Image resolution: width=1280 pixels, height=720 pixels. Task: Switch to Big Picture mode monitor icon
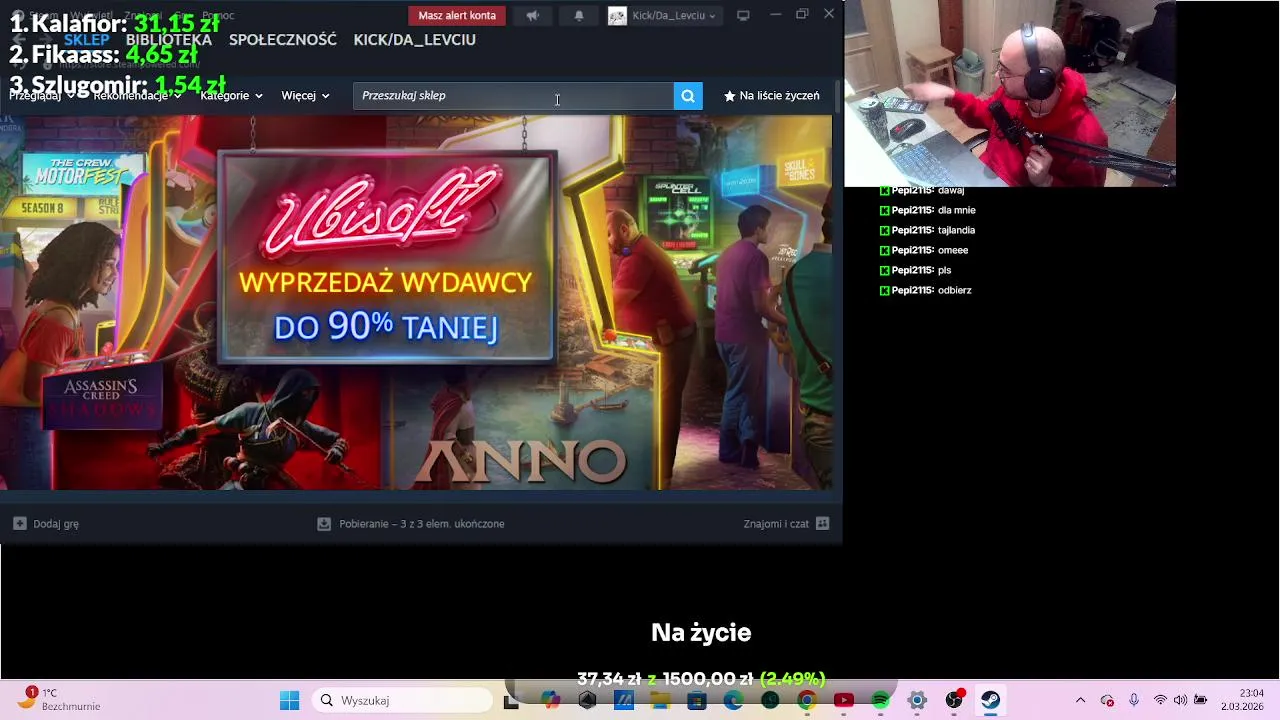pyautogui.click(x=743, y=16)
